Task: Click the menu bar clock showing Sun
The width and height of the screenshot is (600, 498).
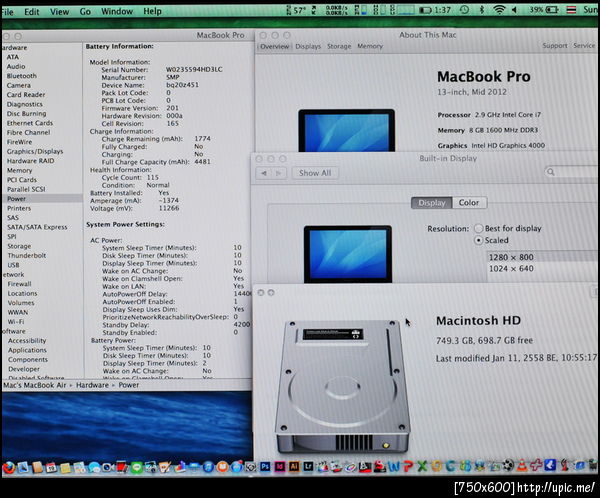Action: coord(591,10)
